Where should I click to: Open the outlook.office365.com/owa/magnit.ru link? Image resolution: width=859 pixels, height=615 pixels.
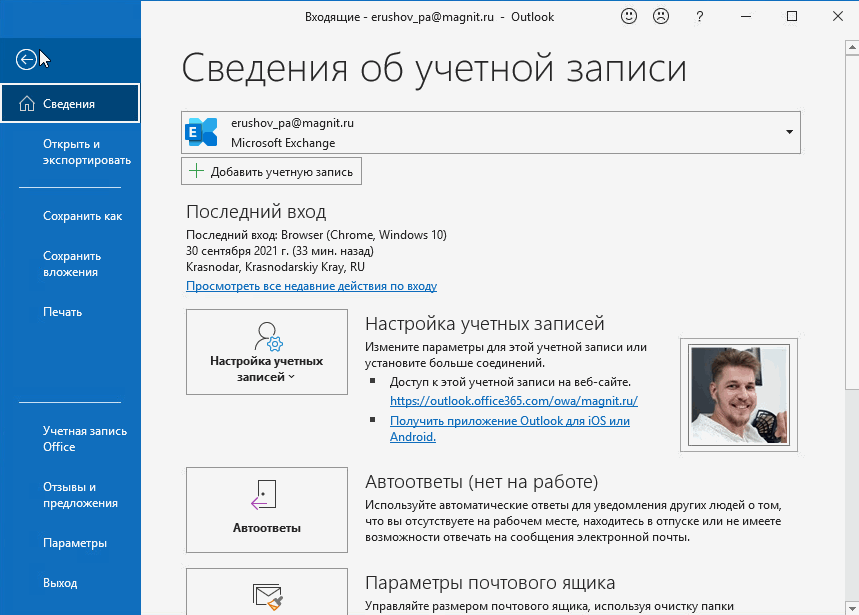coord(514,401)
